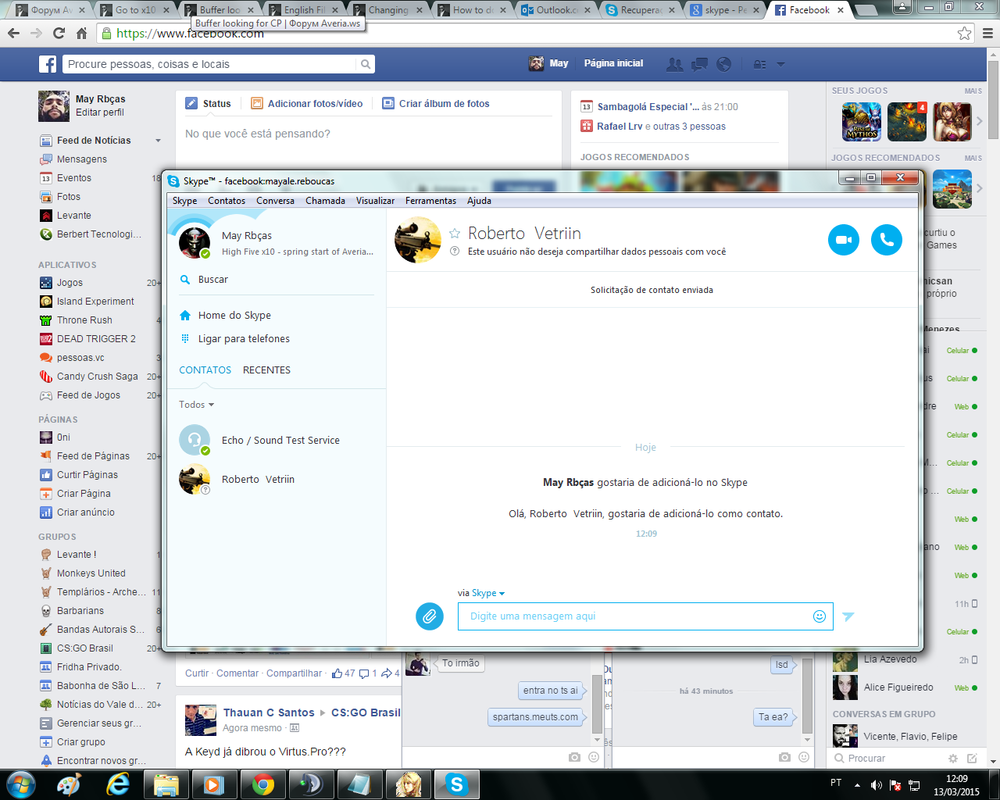Expand the Feed de Notícias options arrow

(157, 141)
